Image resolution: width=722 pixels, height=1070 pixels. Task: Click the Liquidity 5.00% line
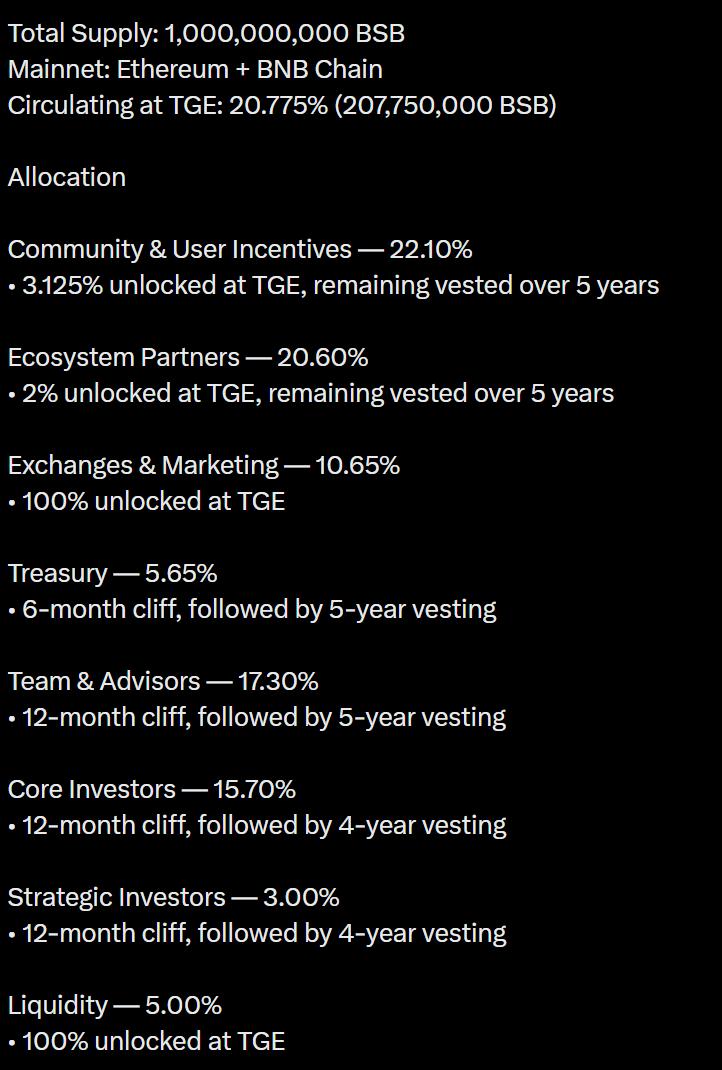[115, 1005]
